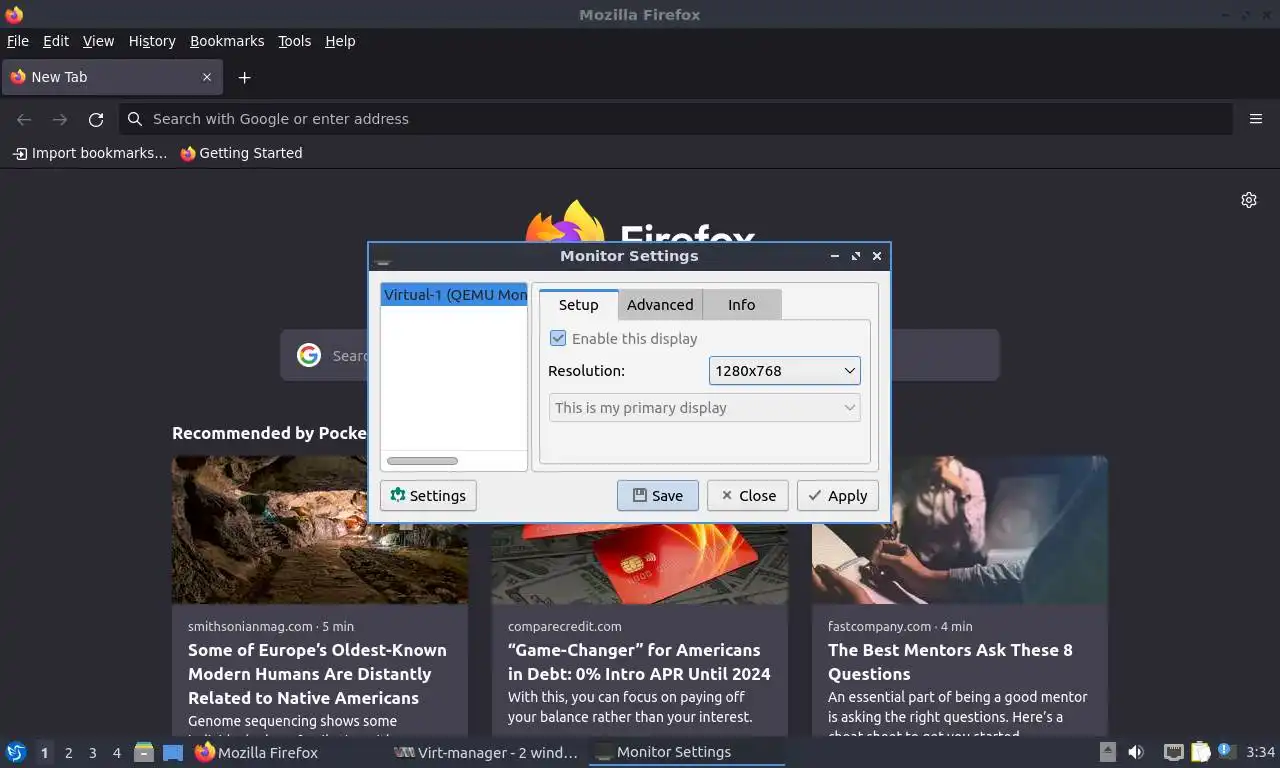
Task: Activate Monitor Settings taskbar entry
Action: click(x=686, y=752)
